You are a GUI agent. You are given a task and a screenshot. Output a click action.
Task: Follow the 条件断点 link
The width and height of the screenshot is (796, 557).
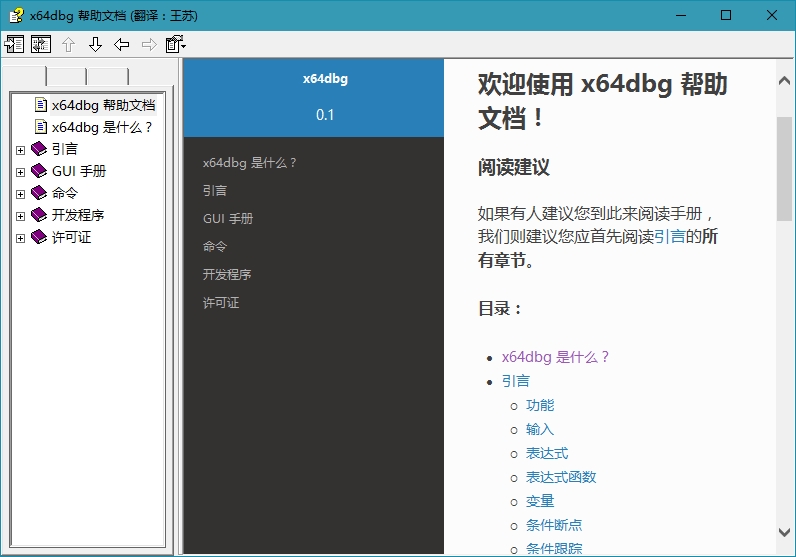click(554, 525)
